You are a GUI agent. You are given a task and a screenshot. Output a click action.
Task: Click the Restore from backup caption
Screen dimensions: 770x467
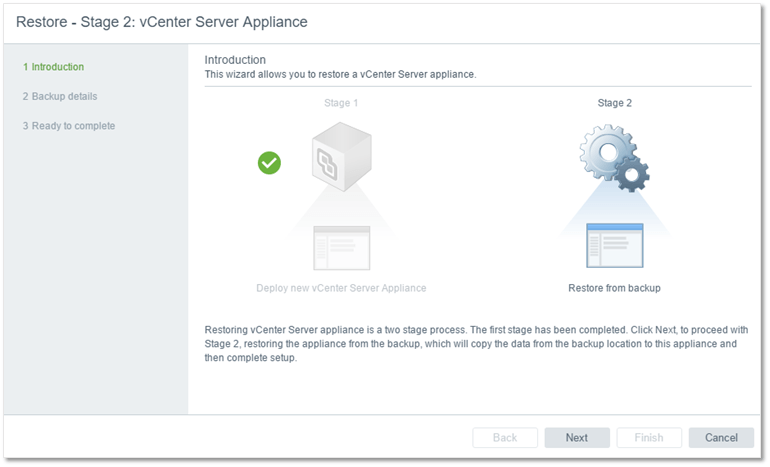pos(614,288)
